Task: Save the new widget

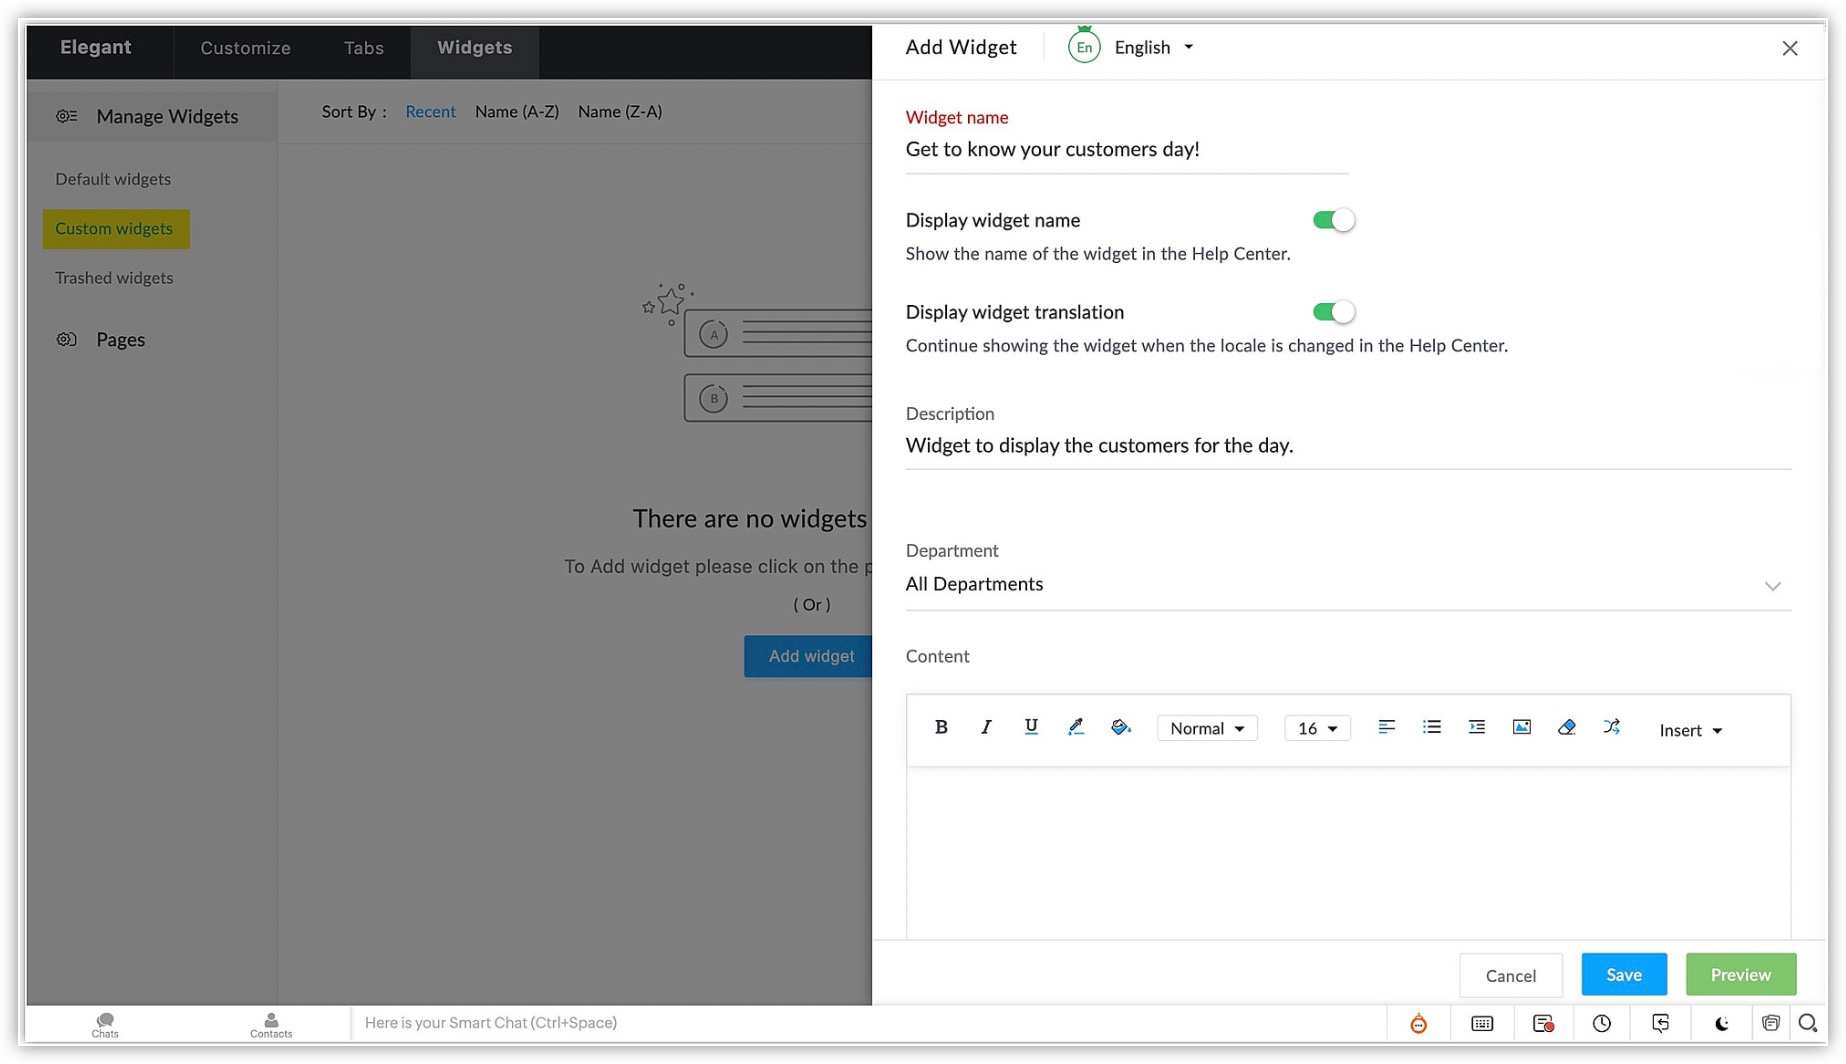Action: point(1623,975)
